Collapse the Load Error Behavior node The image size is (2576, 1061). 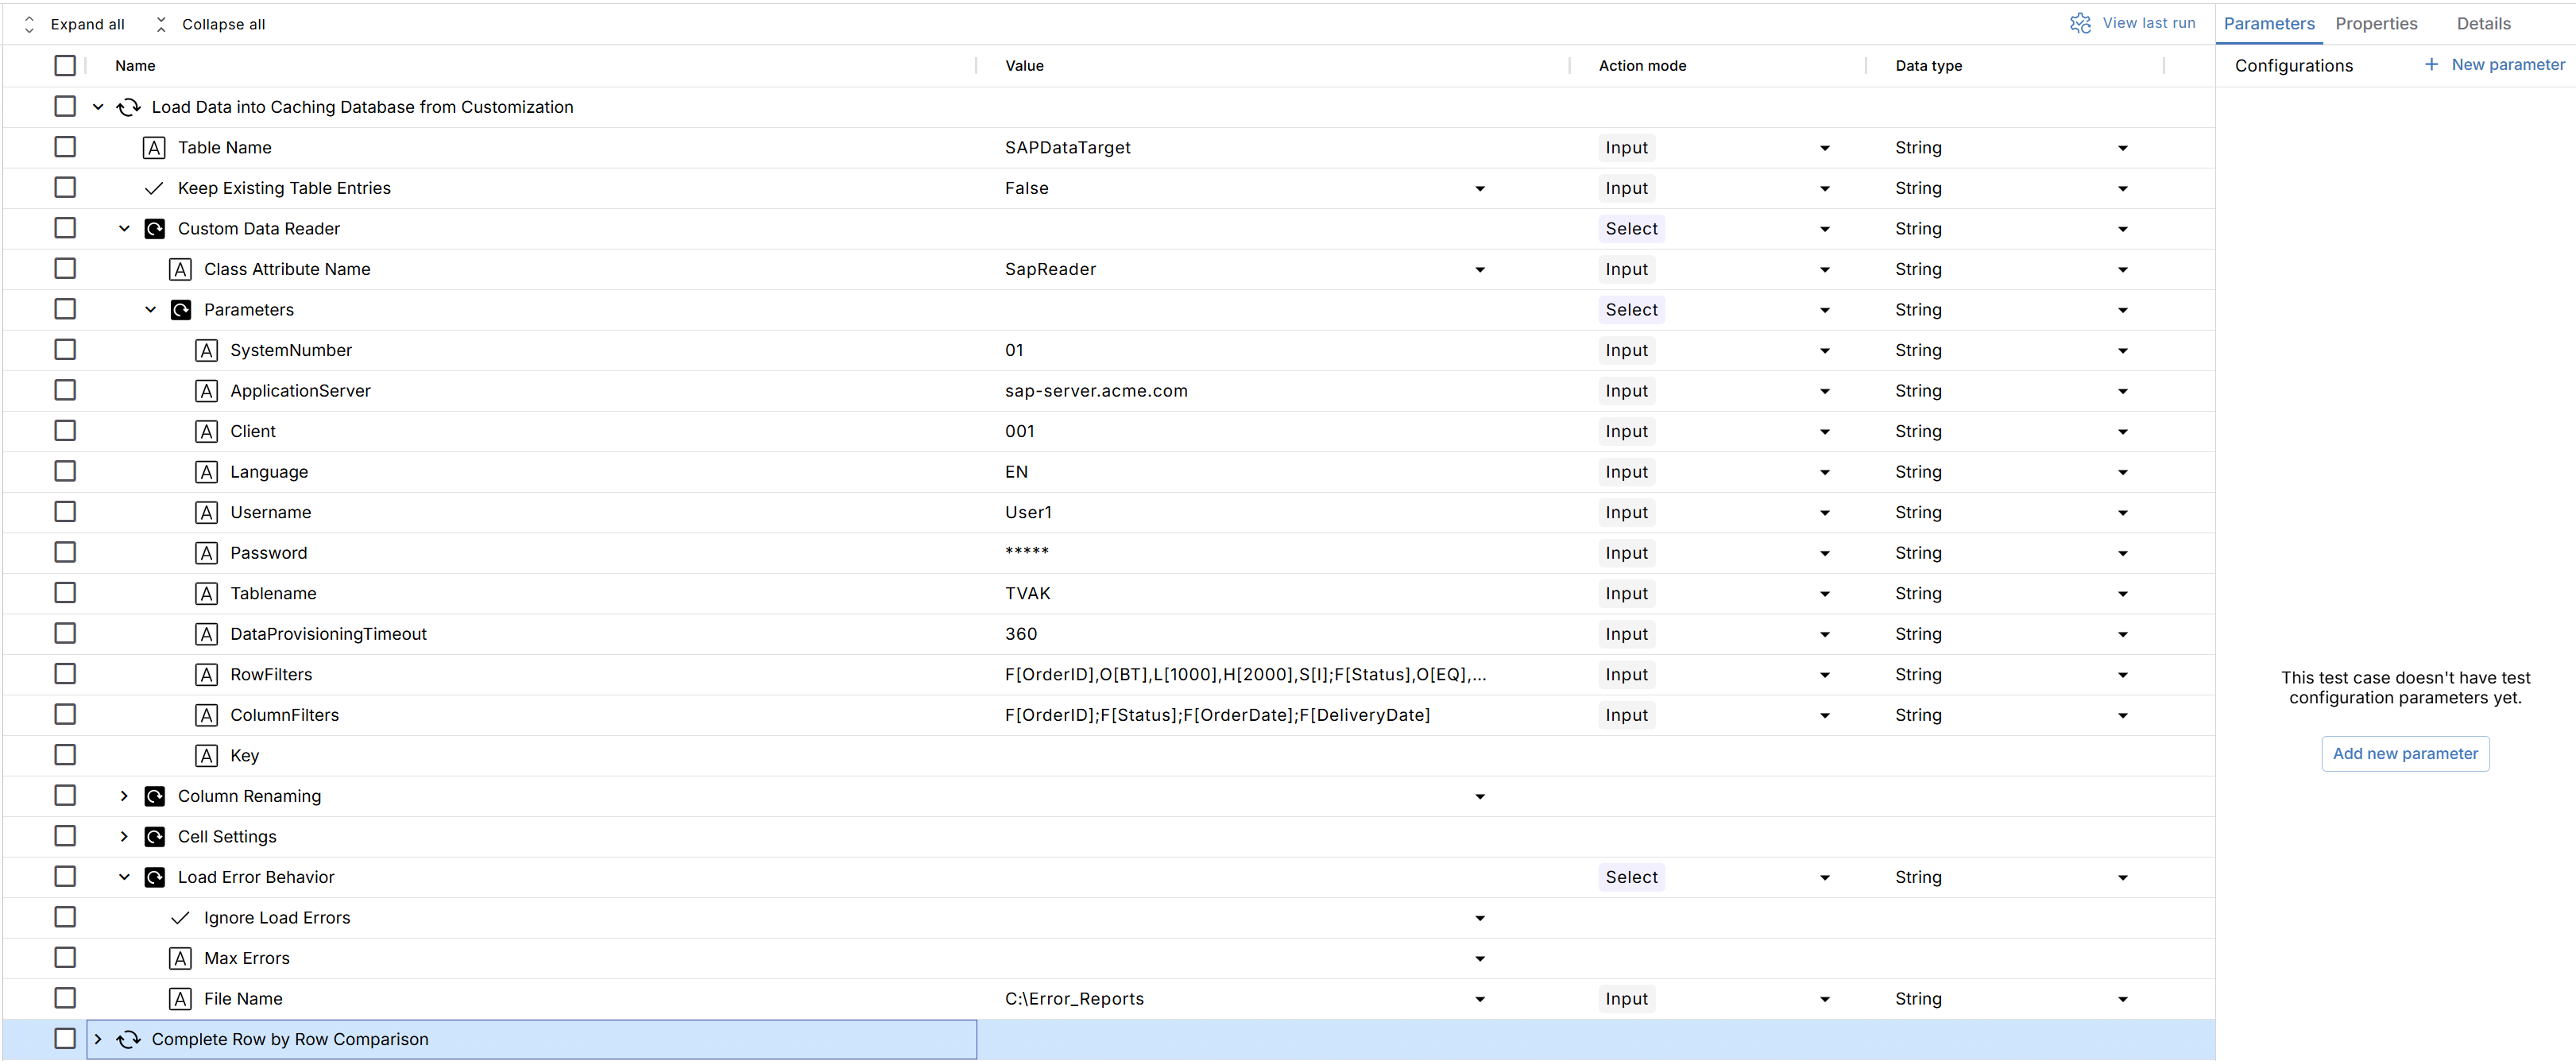124,877
